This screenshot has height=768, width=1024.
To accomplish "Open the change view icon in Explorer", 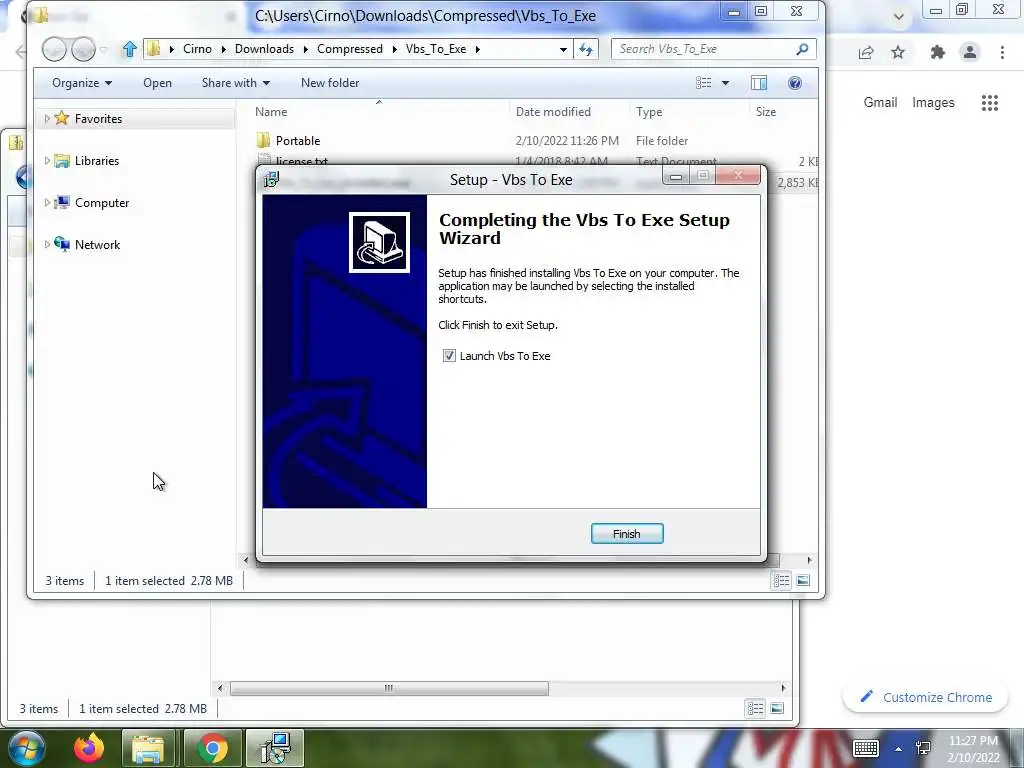I will (x=703, y=83).
